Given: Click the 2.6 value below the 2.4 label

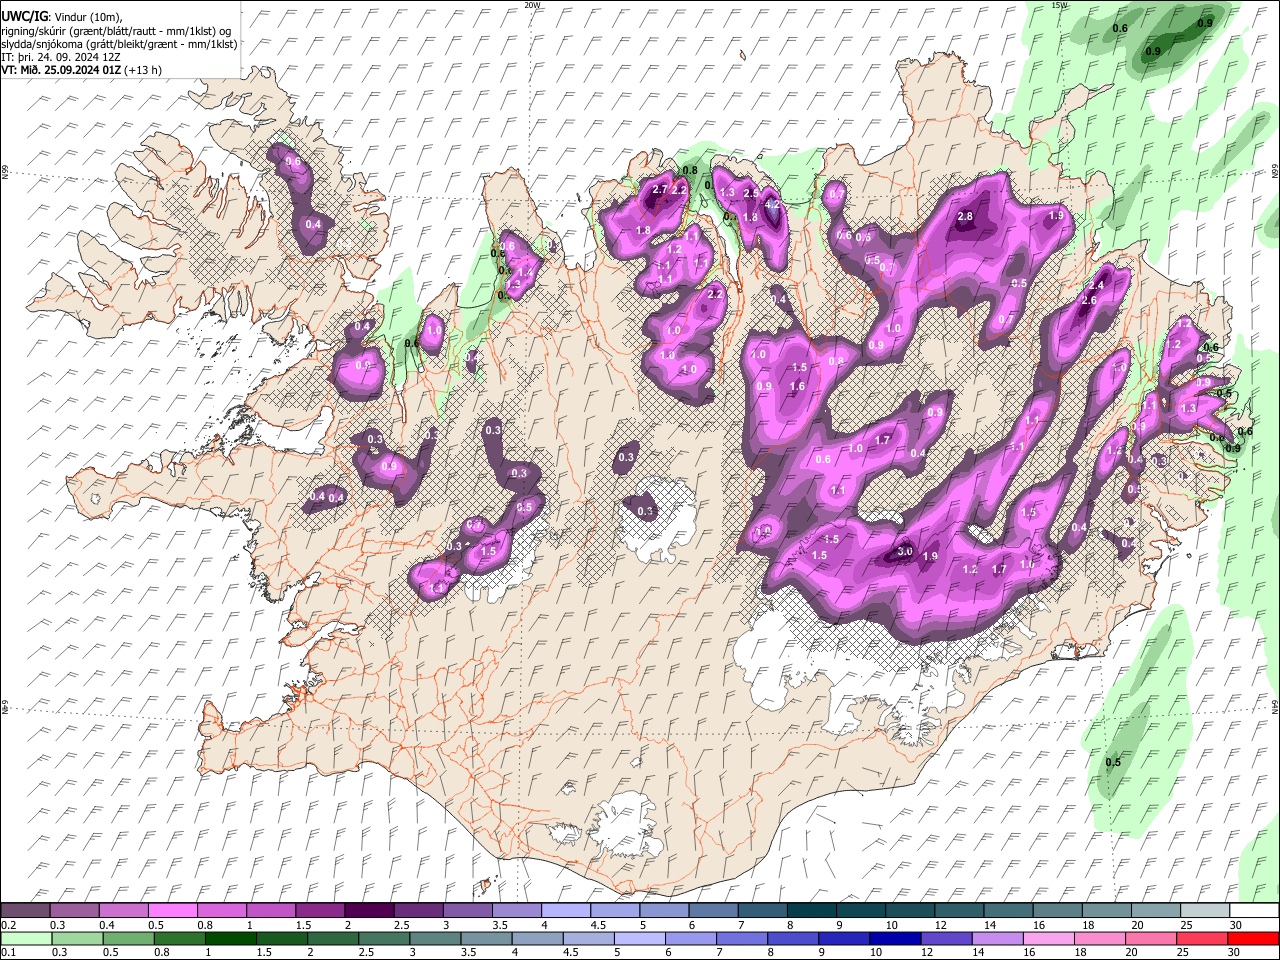Looking at the screenshot, I should click(1089, 301).
